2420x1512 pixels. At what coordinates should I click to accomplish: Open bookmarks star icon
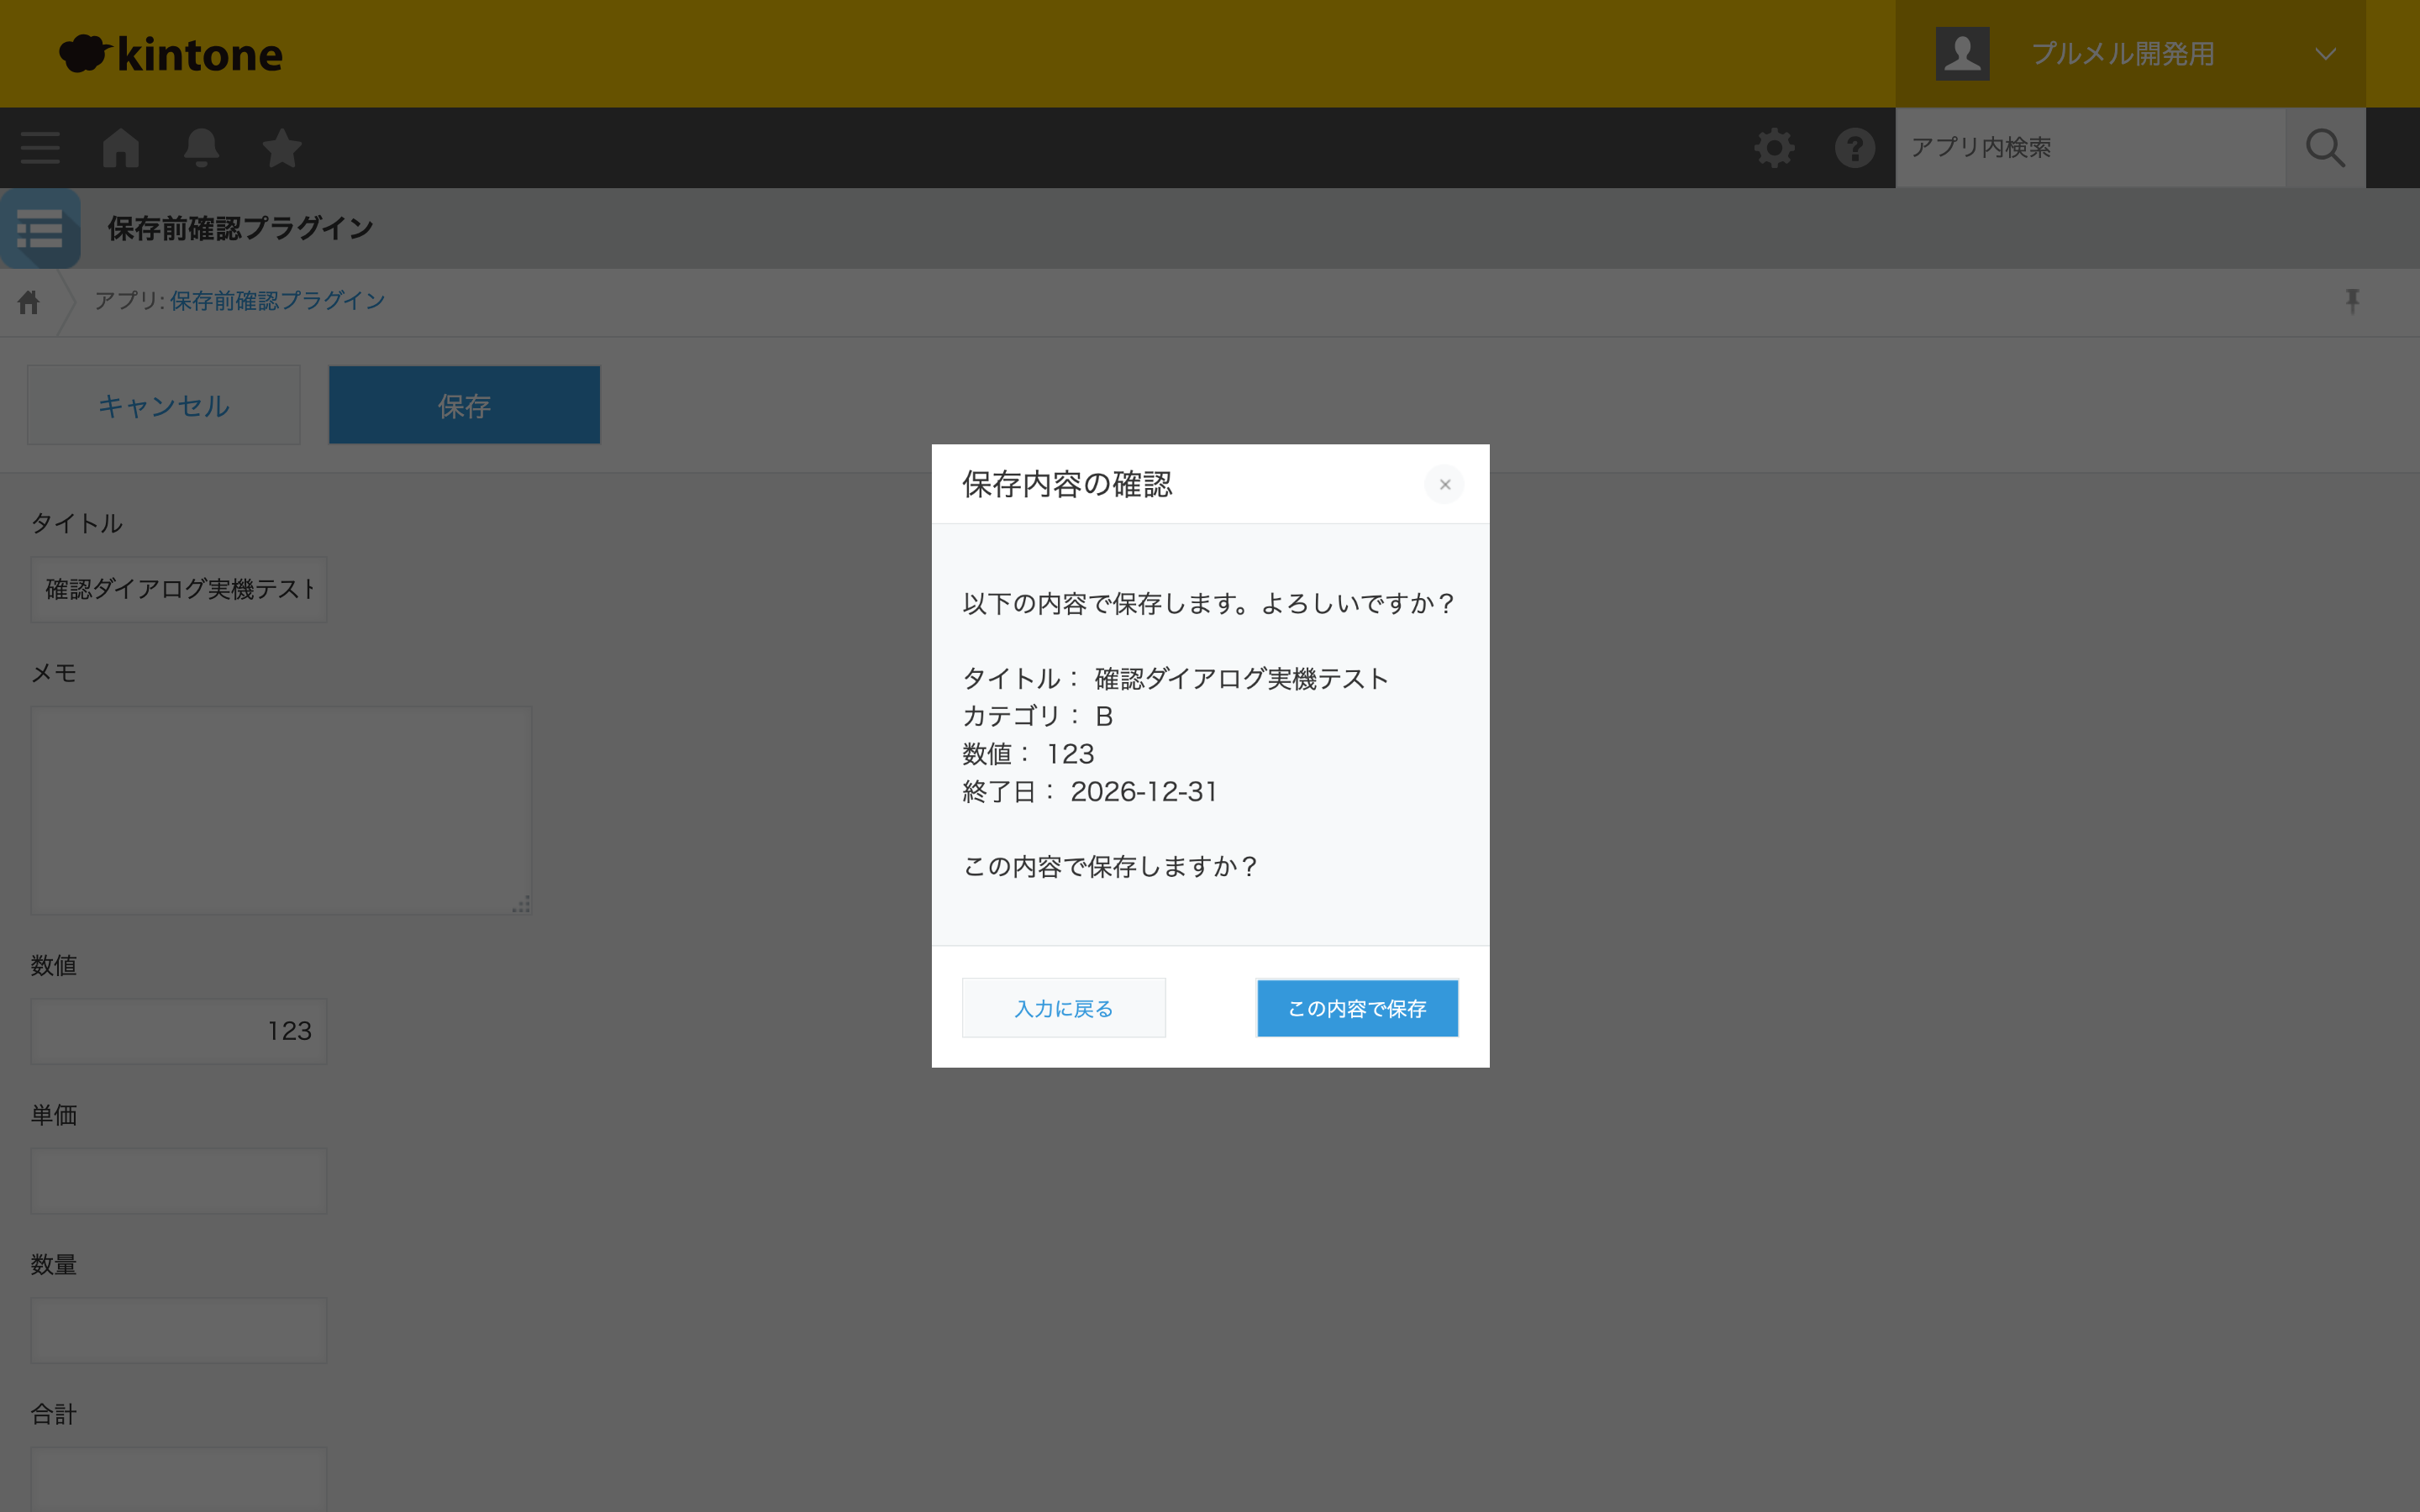[282, 148]
